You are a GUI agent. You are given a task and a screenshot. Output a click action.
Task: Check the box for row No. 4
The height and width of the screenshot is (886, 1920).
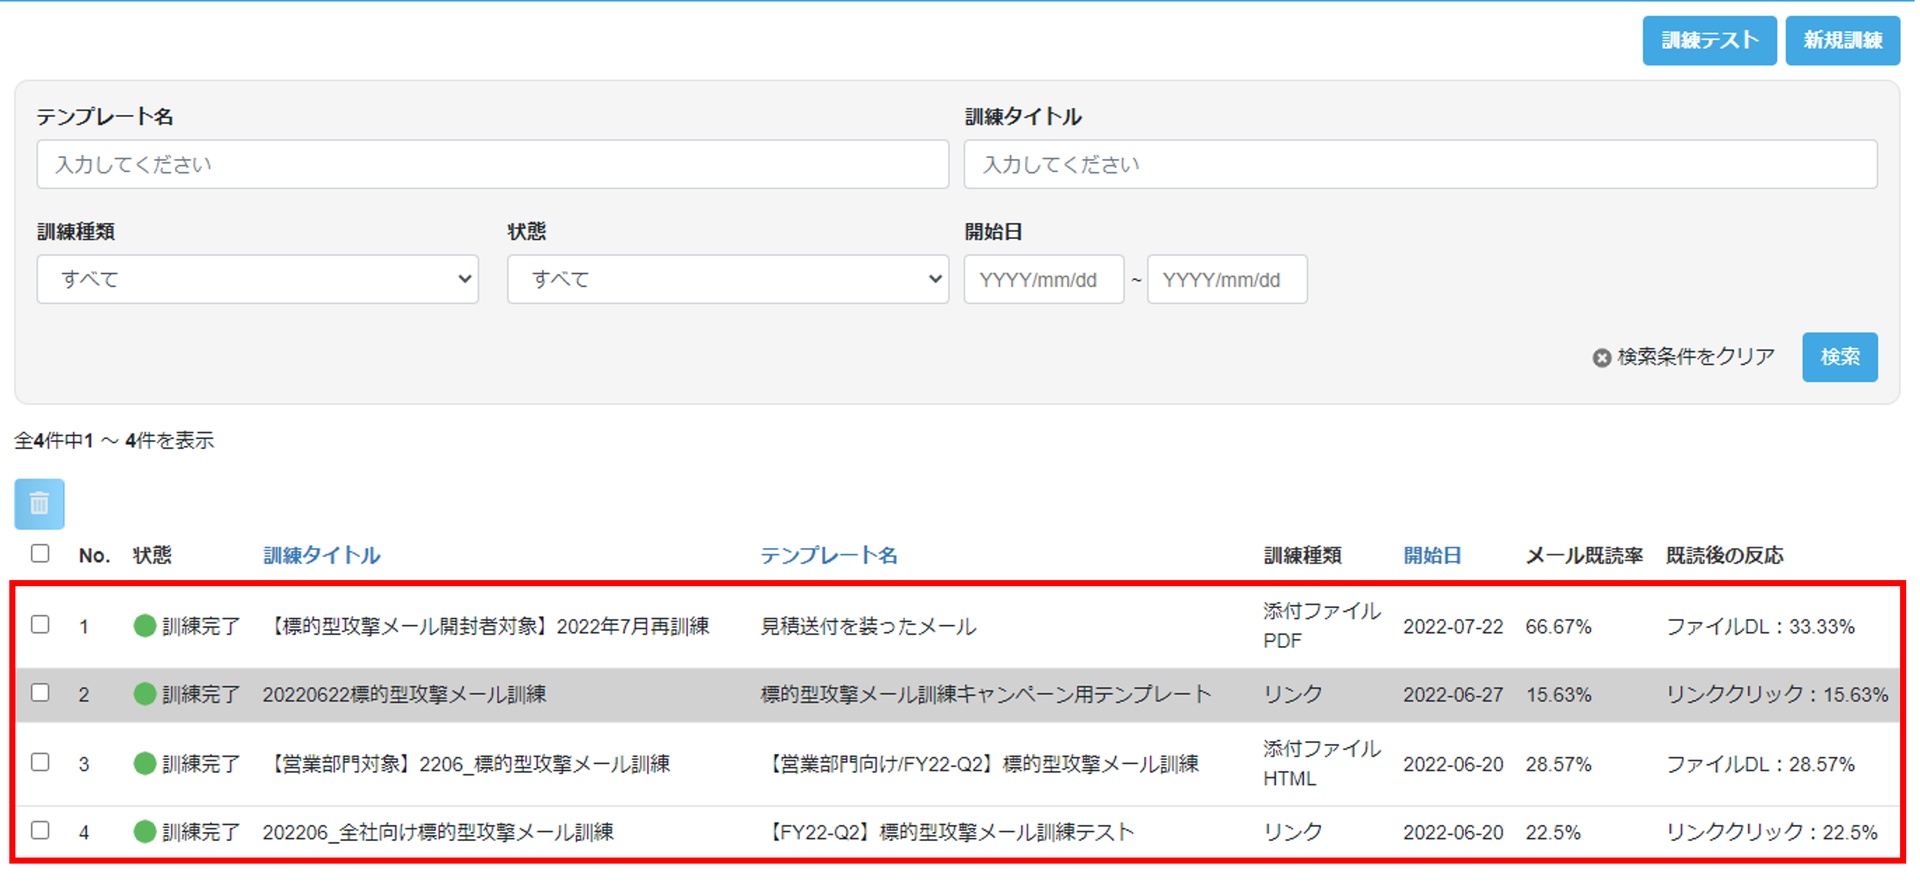pyautogui.click(x=40, y=830)
